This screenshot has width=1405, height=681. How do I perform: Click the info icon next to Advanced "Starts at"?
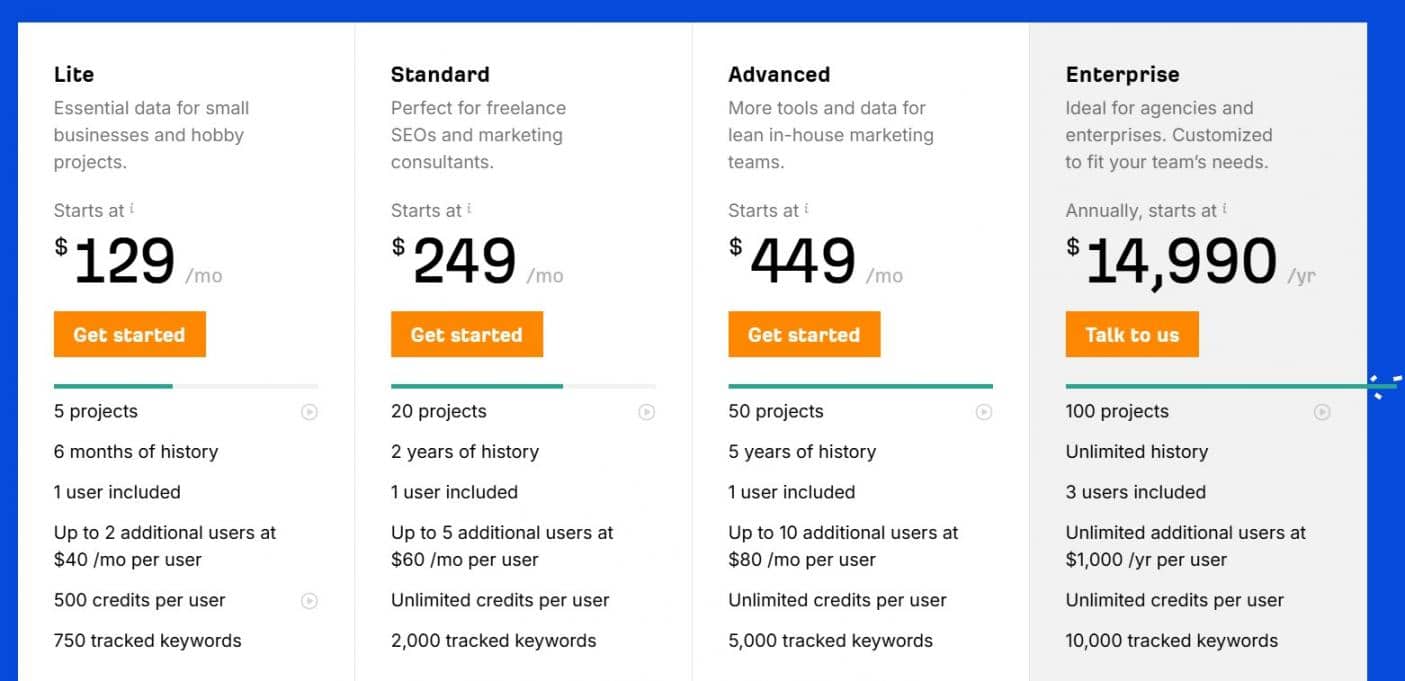[806, 209]
